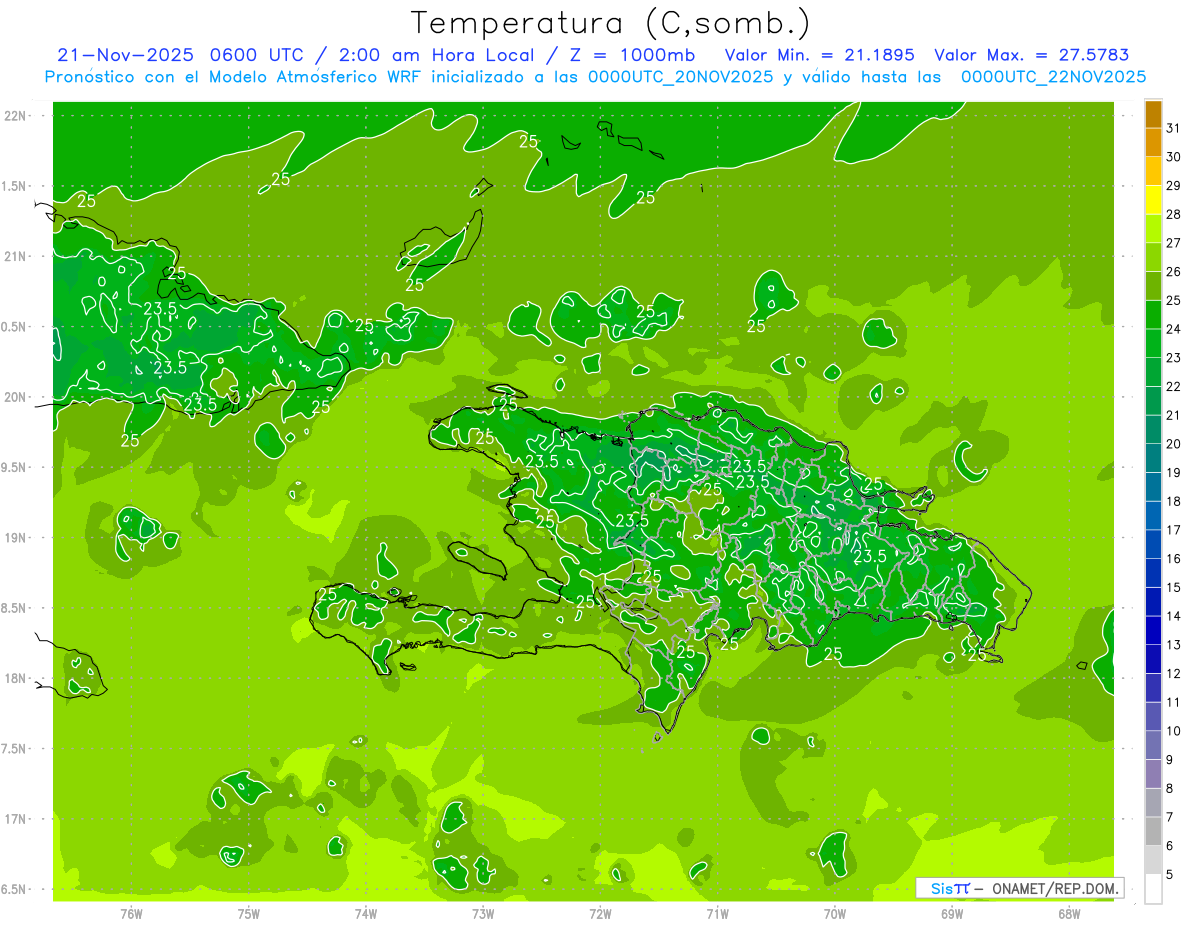Click the "73W" longitude axis label
The width and height of the screenshot is (1200, 927).
(x=483, y=914)
